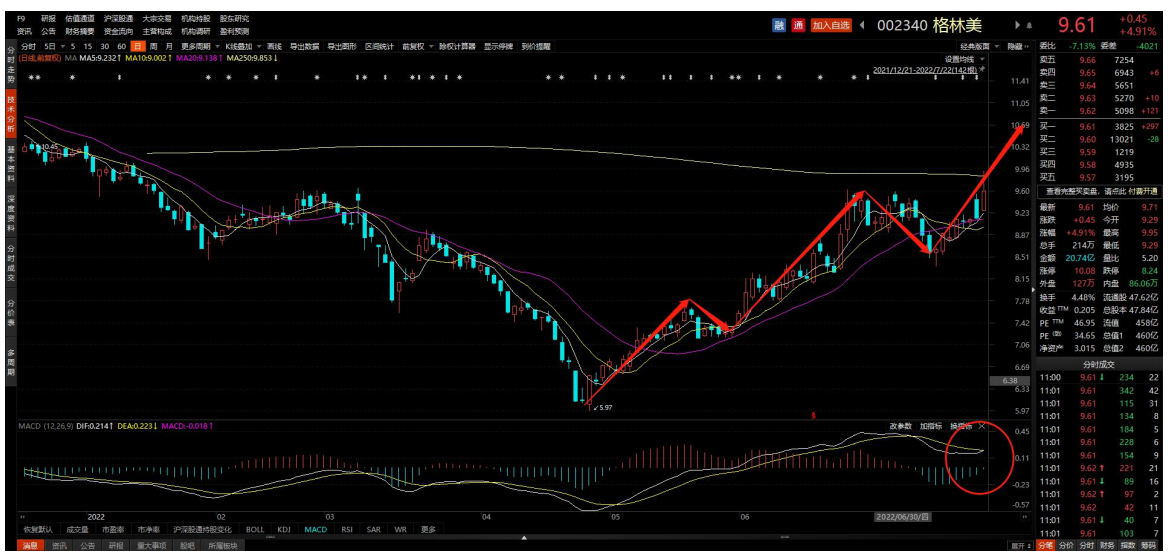The image size is (1172, 558).
Task: Select the KDJ indicator tab
Action: 283,530
